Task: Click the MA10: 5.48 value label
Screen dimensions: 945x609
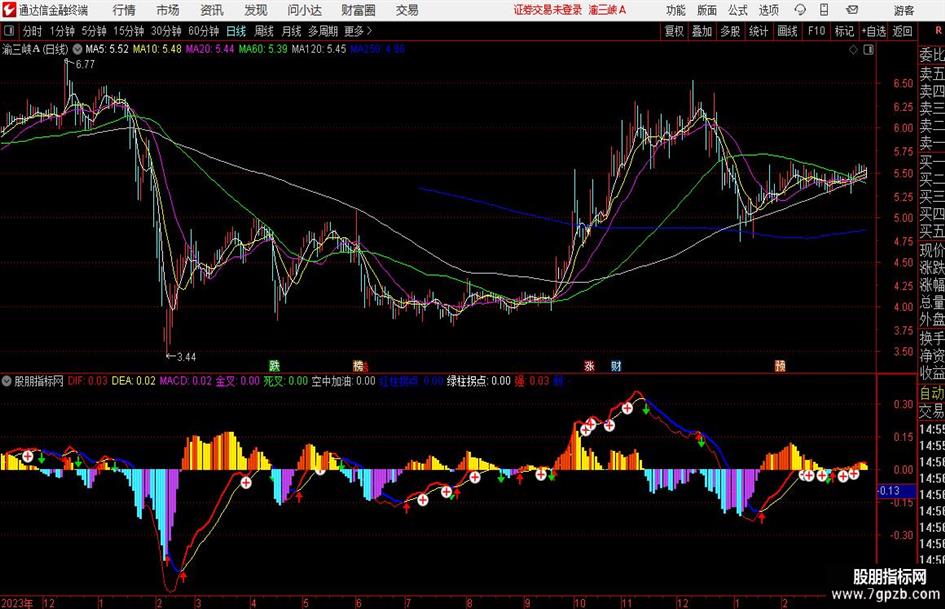Action: point(157,49)
